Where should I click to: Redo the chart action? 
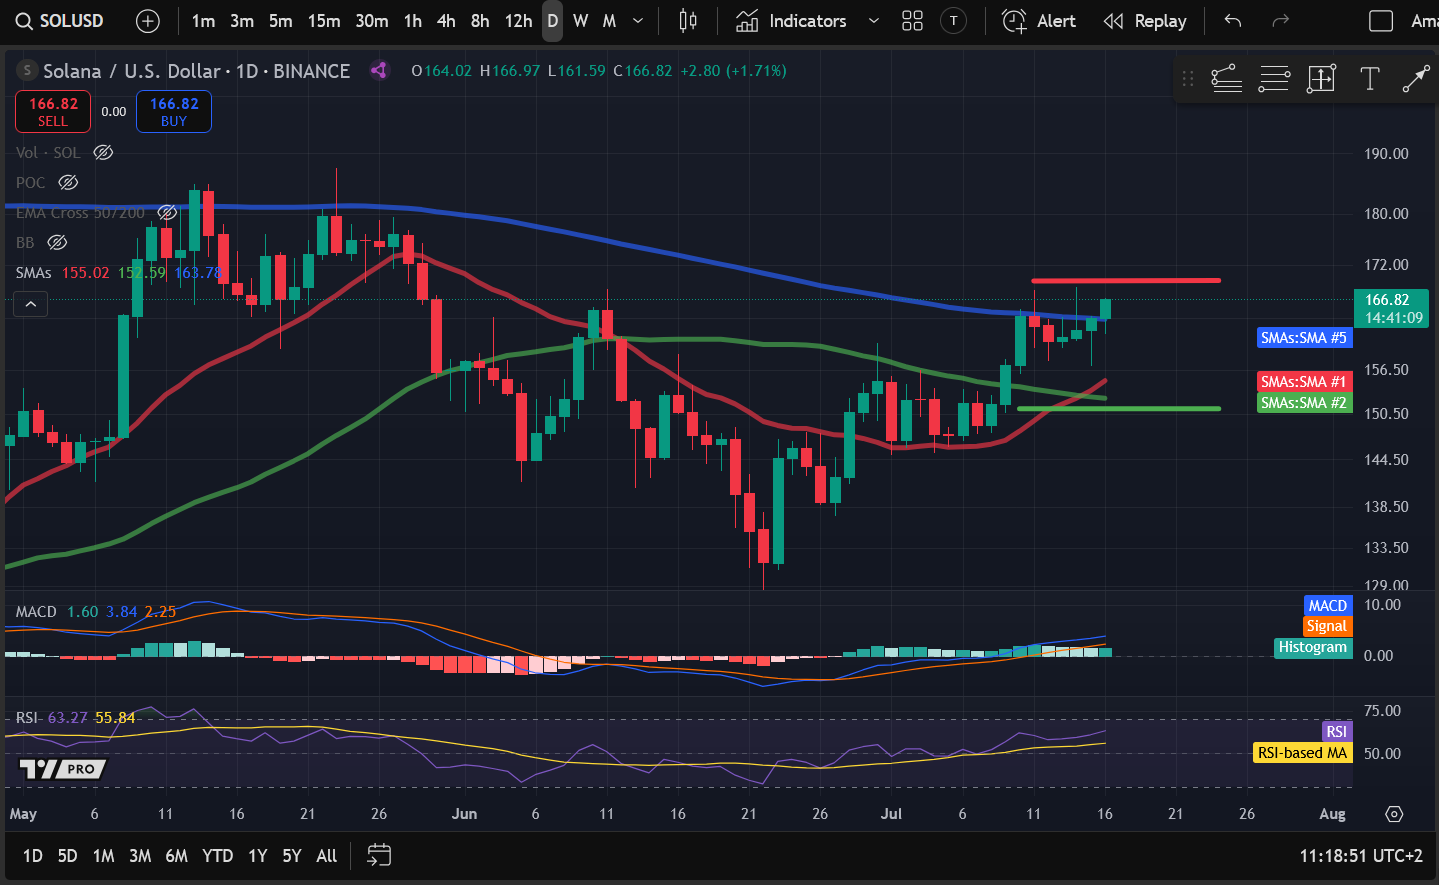point(1280,21)
